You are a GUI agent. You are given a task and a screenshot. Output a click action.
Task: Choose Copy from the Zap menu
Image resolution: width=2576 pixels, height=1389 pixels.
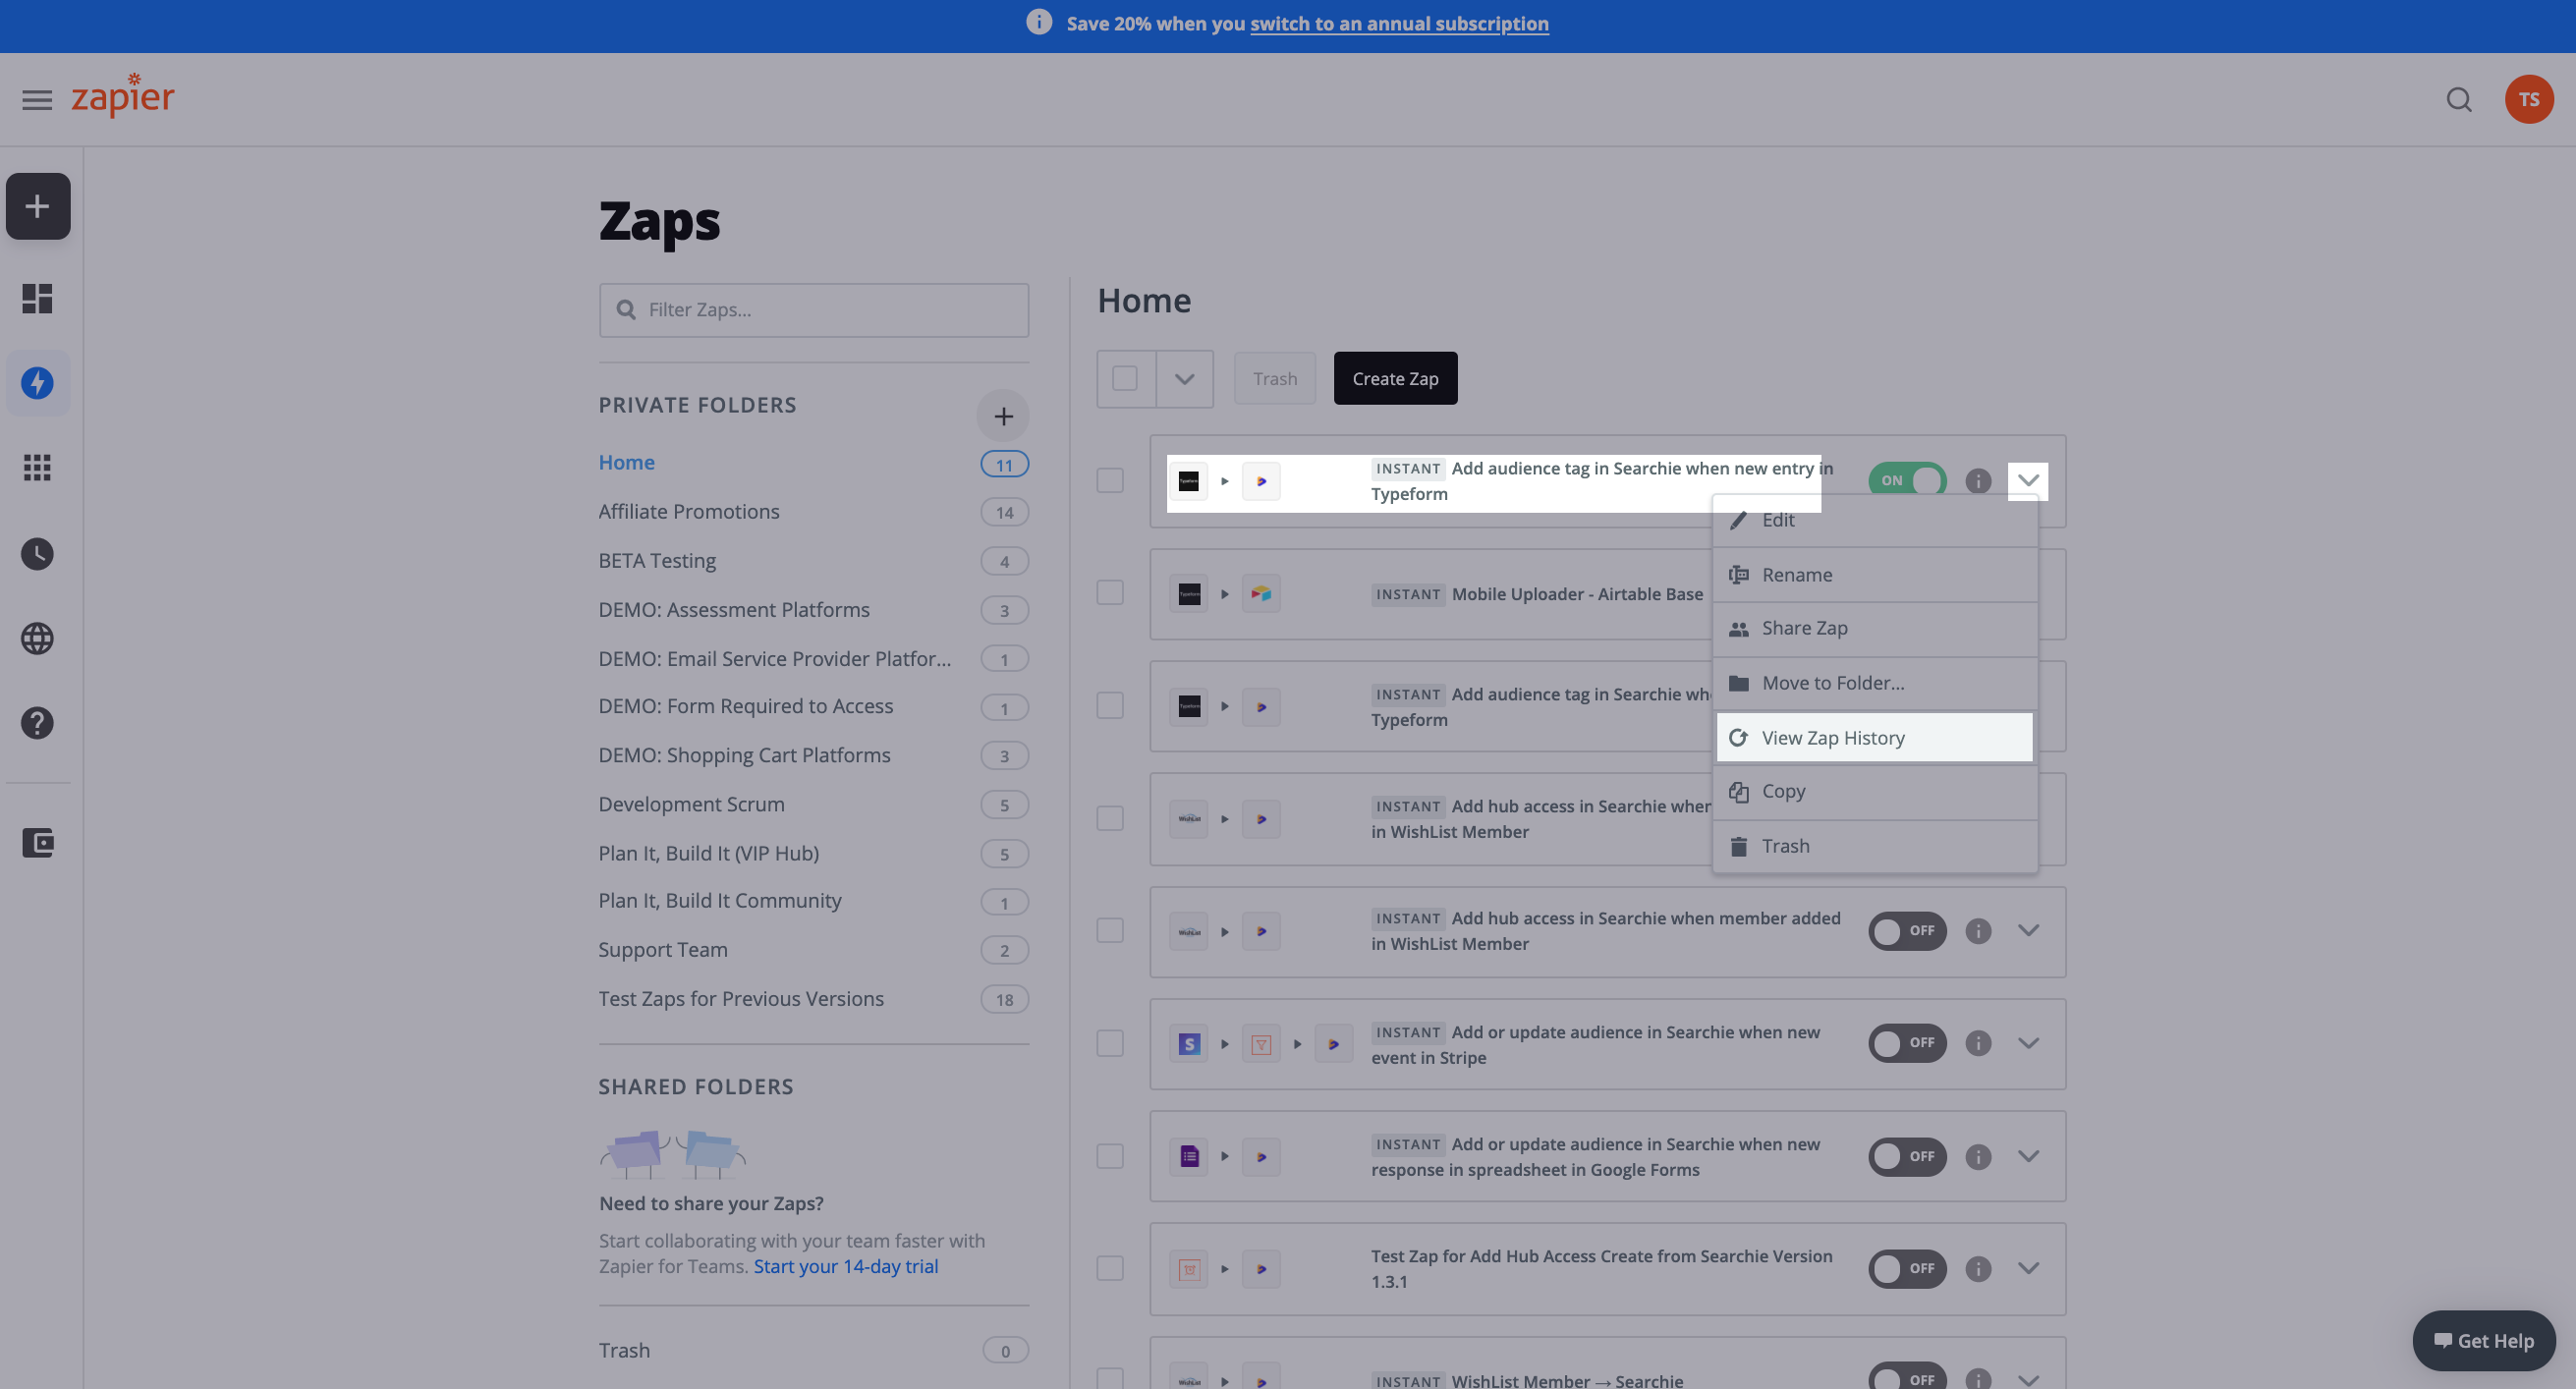(x=1875, y=792)
